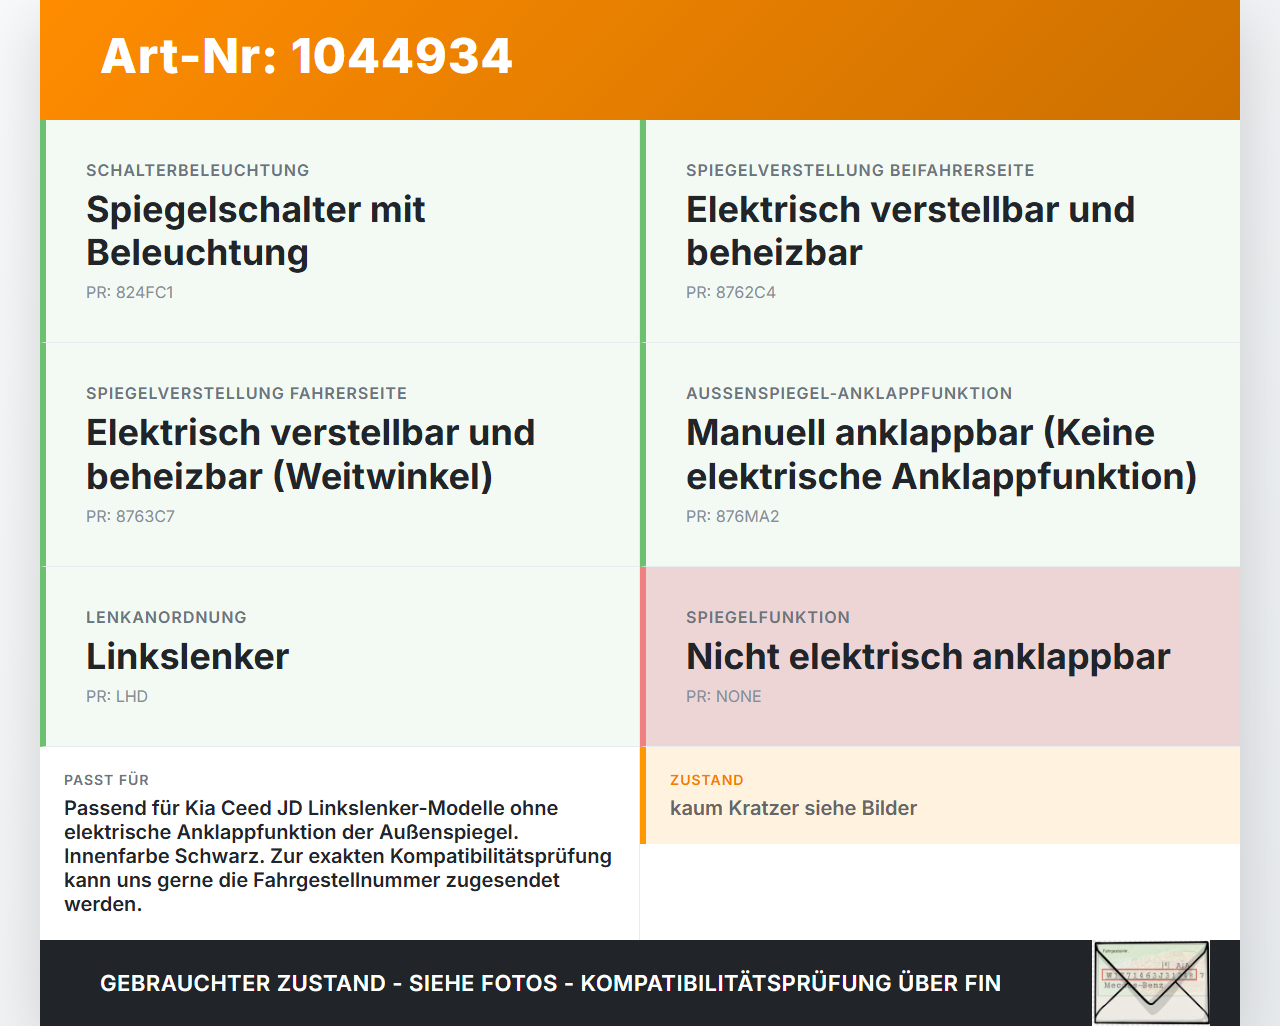Click PR code 8762C4
Image resolution: width=1280 pixels, height=1026 pixels.
coord(731,292)
